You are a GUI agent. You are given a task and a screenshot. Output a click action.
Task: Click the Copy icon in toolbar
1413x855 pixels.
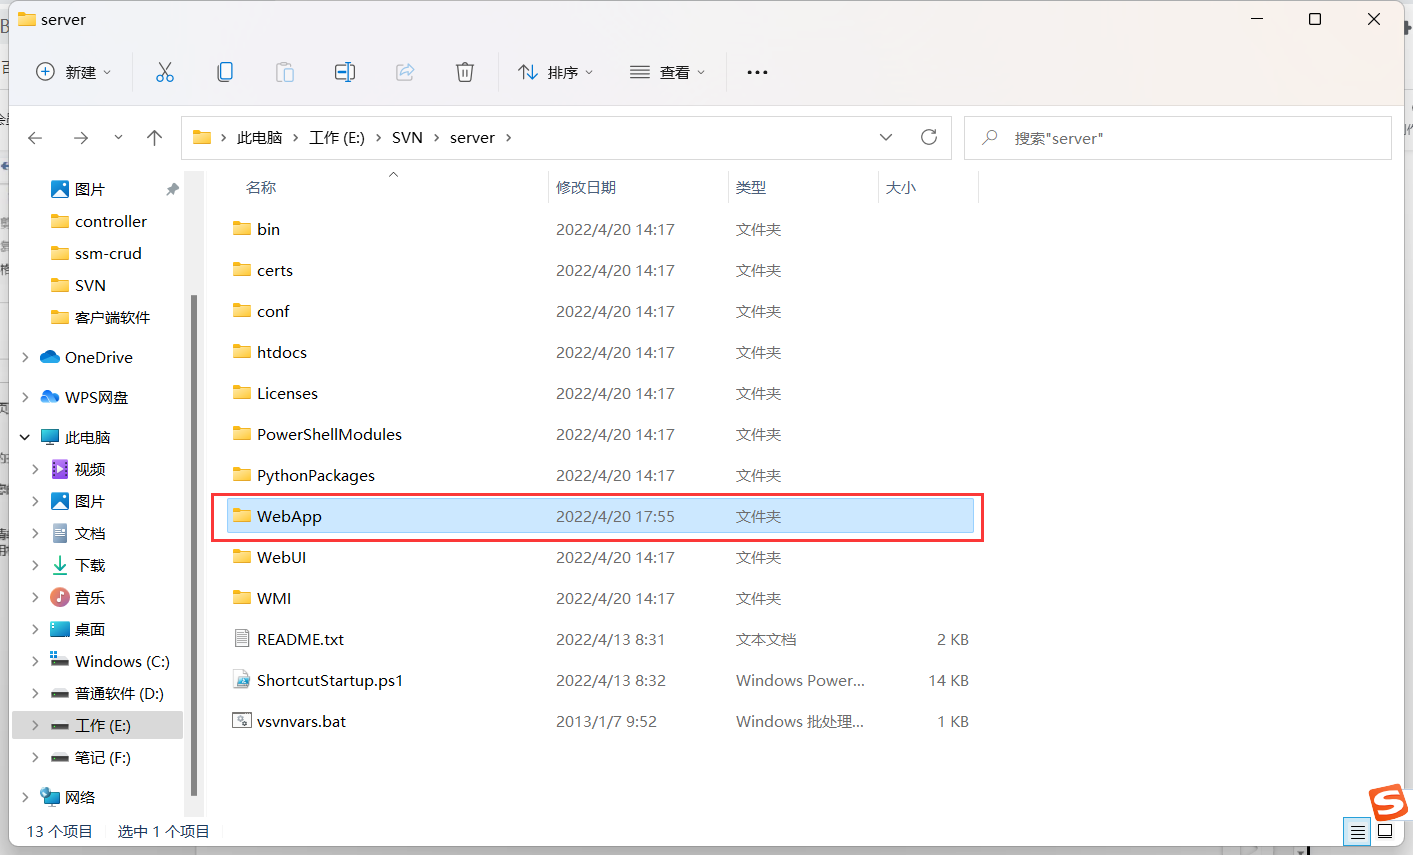point(225,72)
